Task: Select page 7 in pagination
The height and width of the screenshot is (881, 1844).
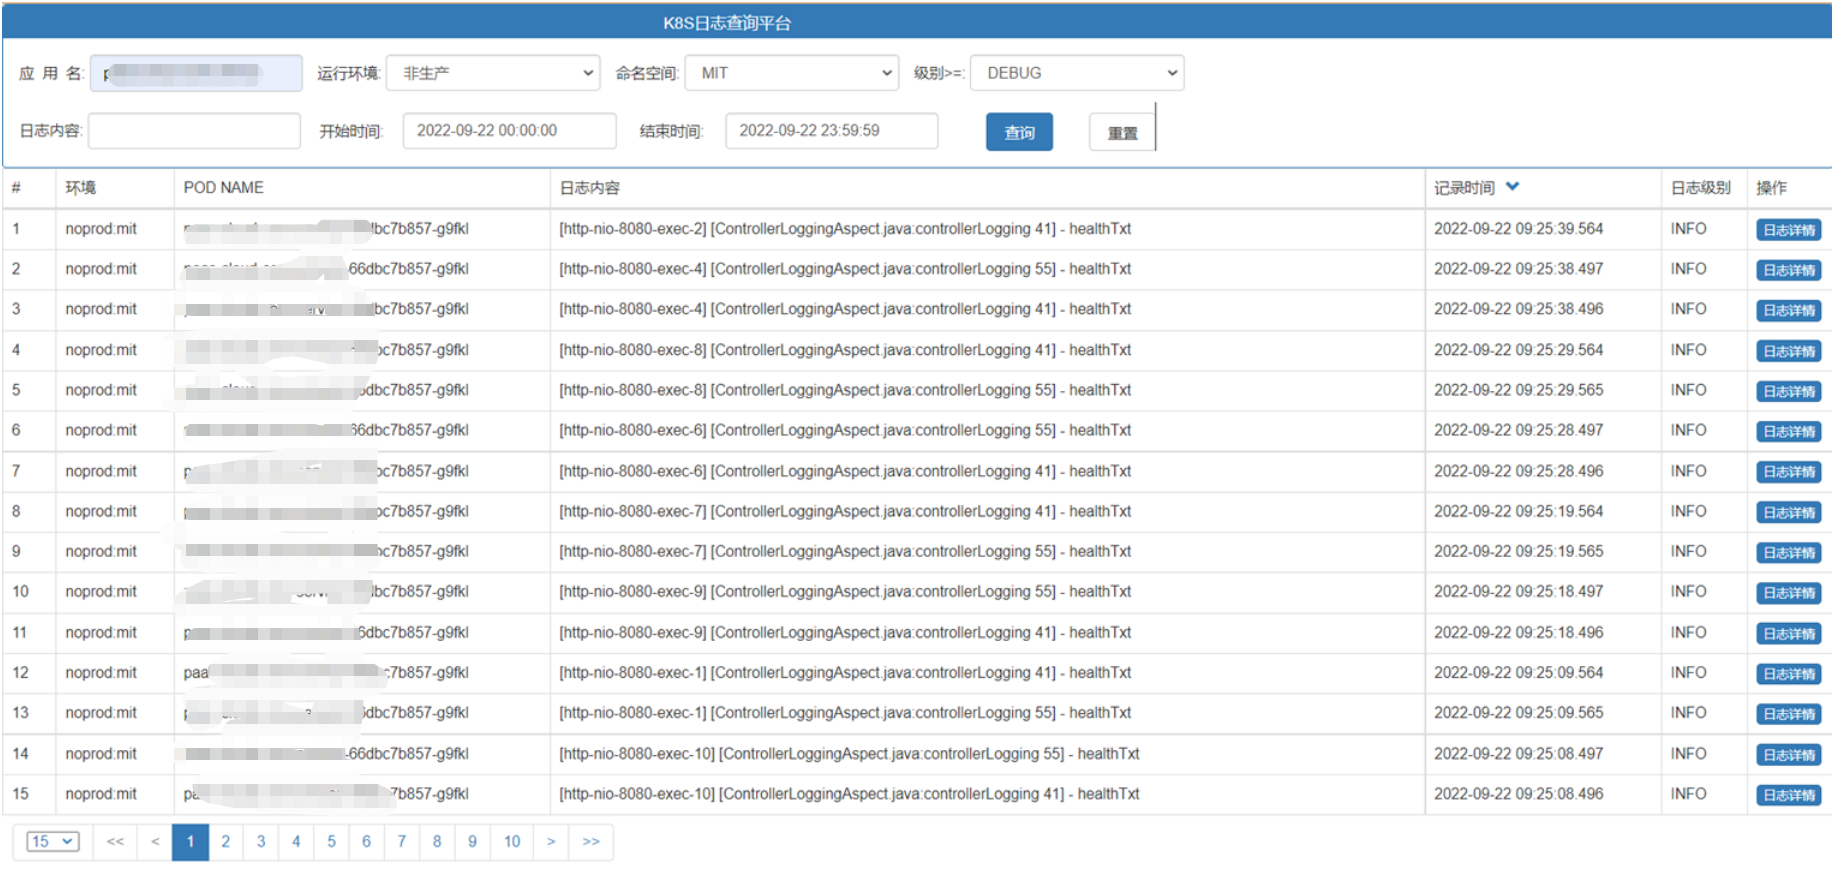Action: click(x=402, y=842)
